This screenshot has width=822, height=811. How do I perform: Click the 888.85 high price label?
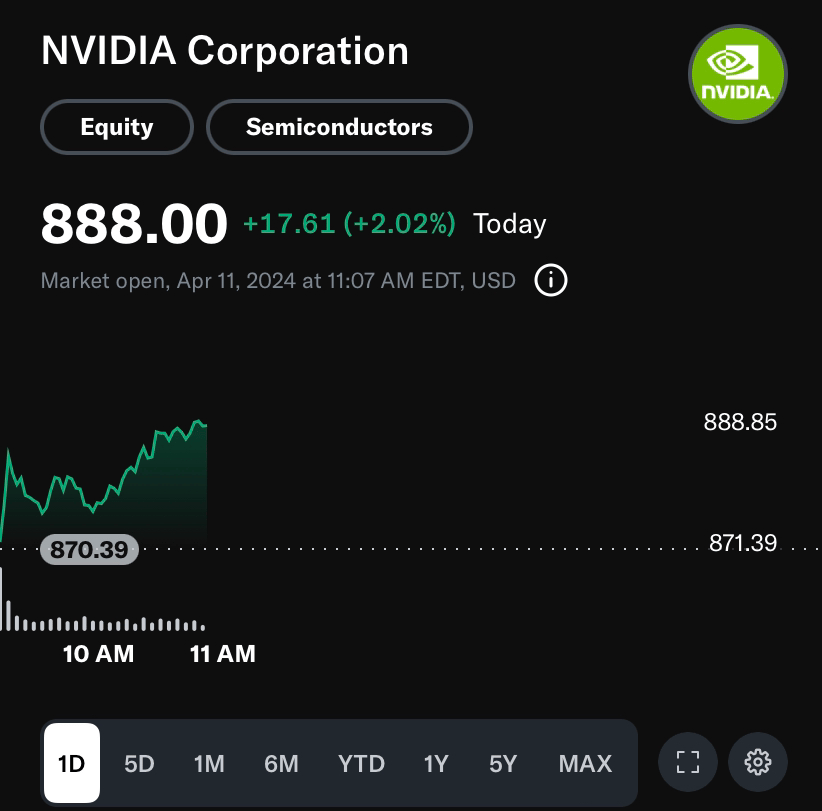coord(739,422)
